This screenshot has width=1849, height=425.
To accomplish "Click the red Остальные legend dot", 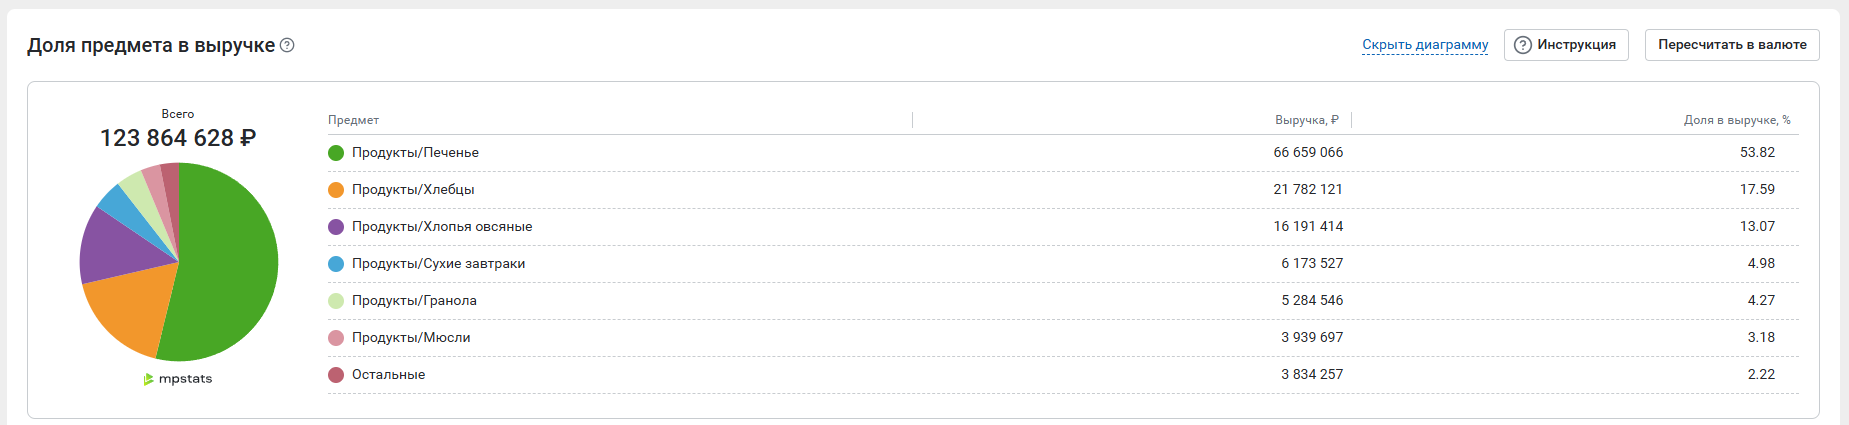I will click(x=336, y=375).
